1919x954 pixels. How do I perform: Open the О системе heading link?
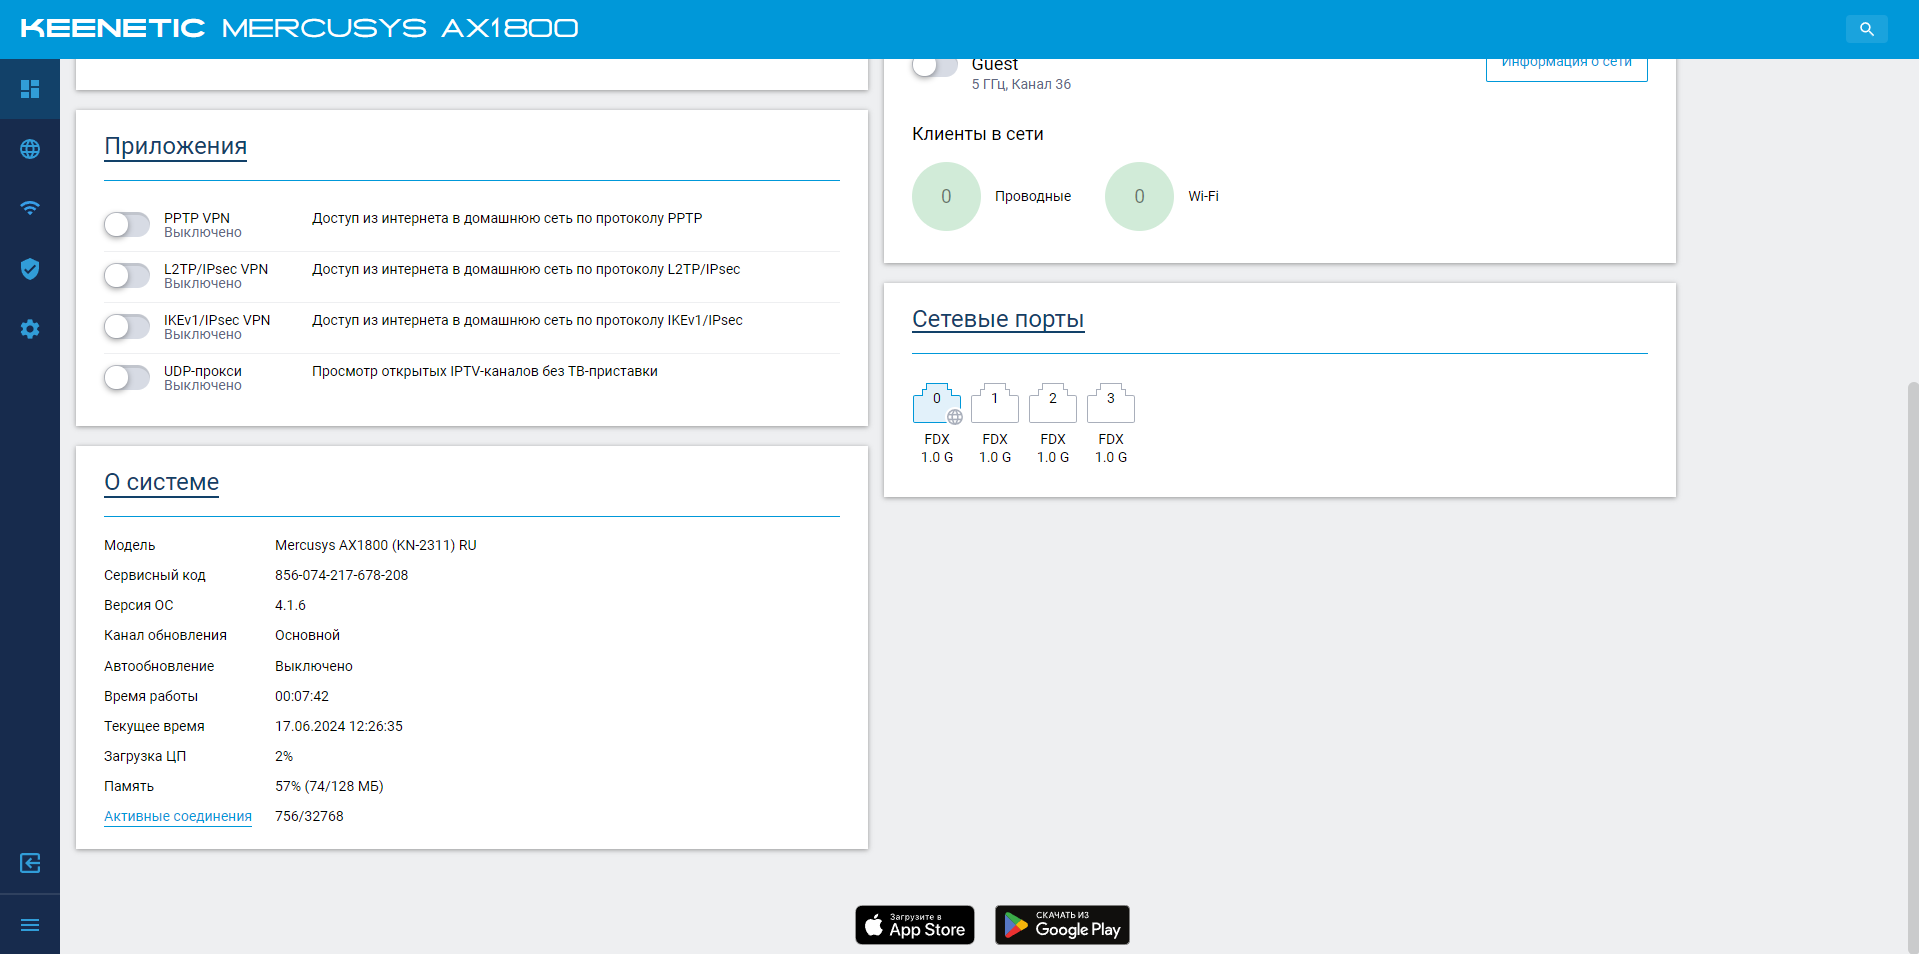coord(162,482)
